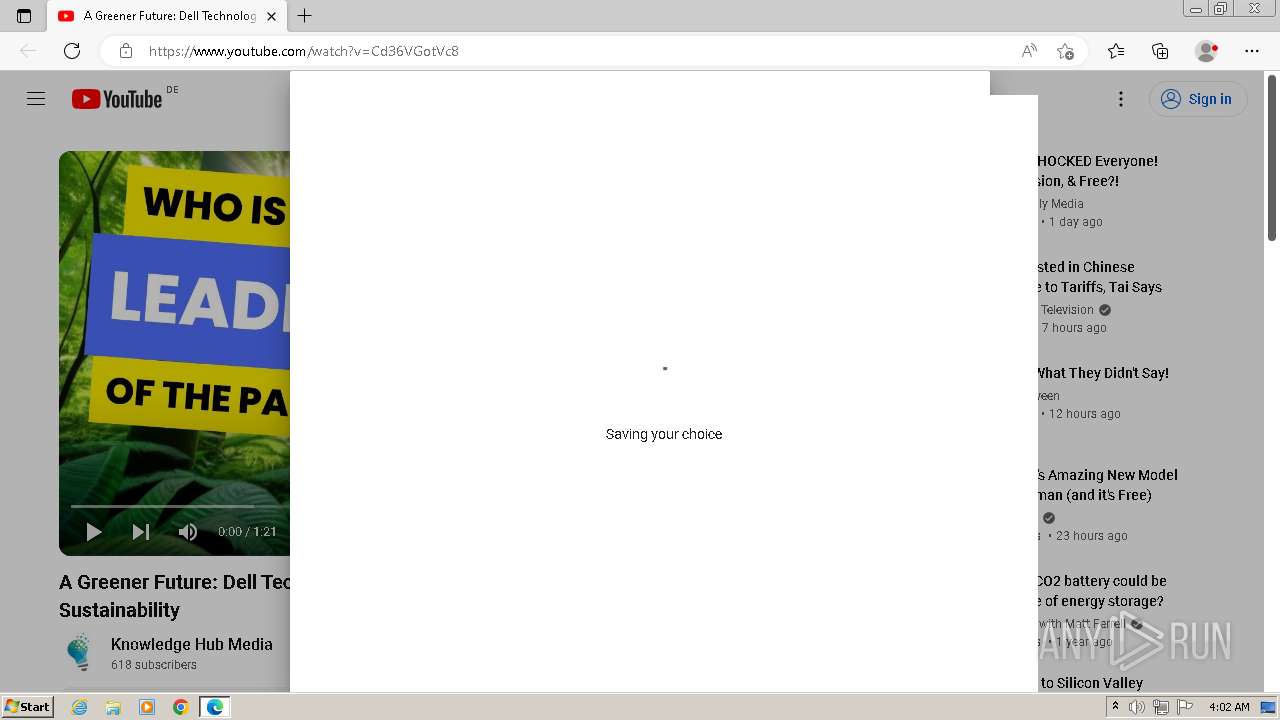Viewport: 1280px width, 720px height.
Task: Open Edge Settings and more menu
Action: (1252, 51)
